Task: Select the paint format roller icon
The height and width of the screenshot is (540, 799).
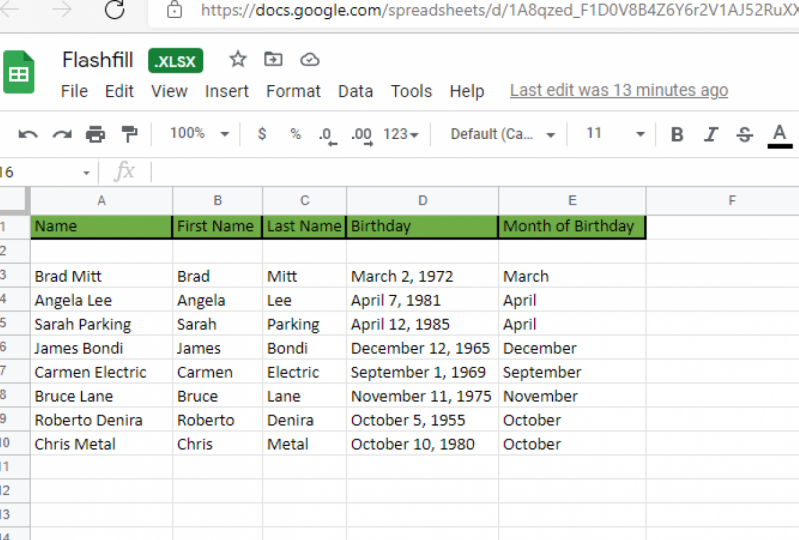Action: click(x=129, y=134)
